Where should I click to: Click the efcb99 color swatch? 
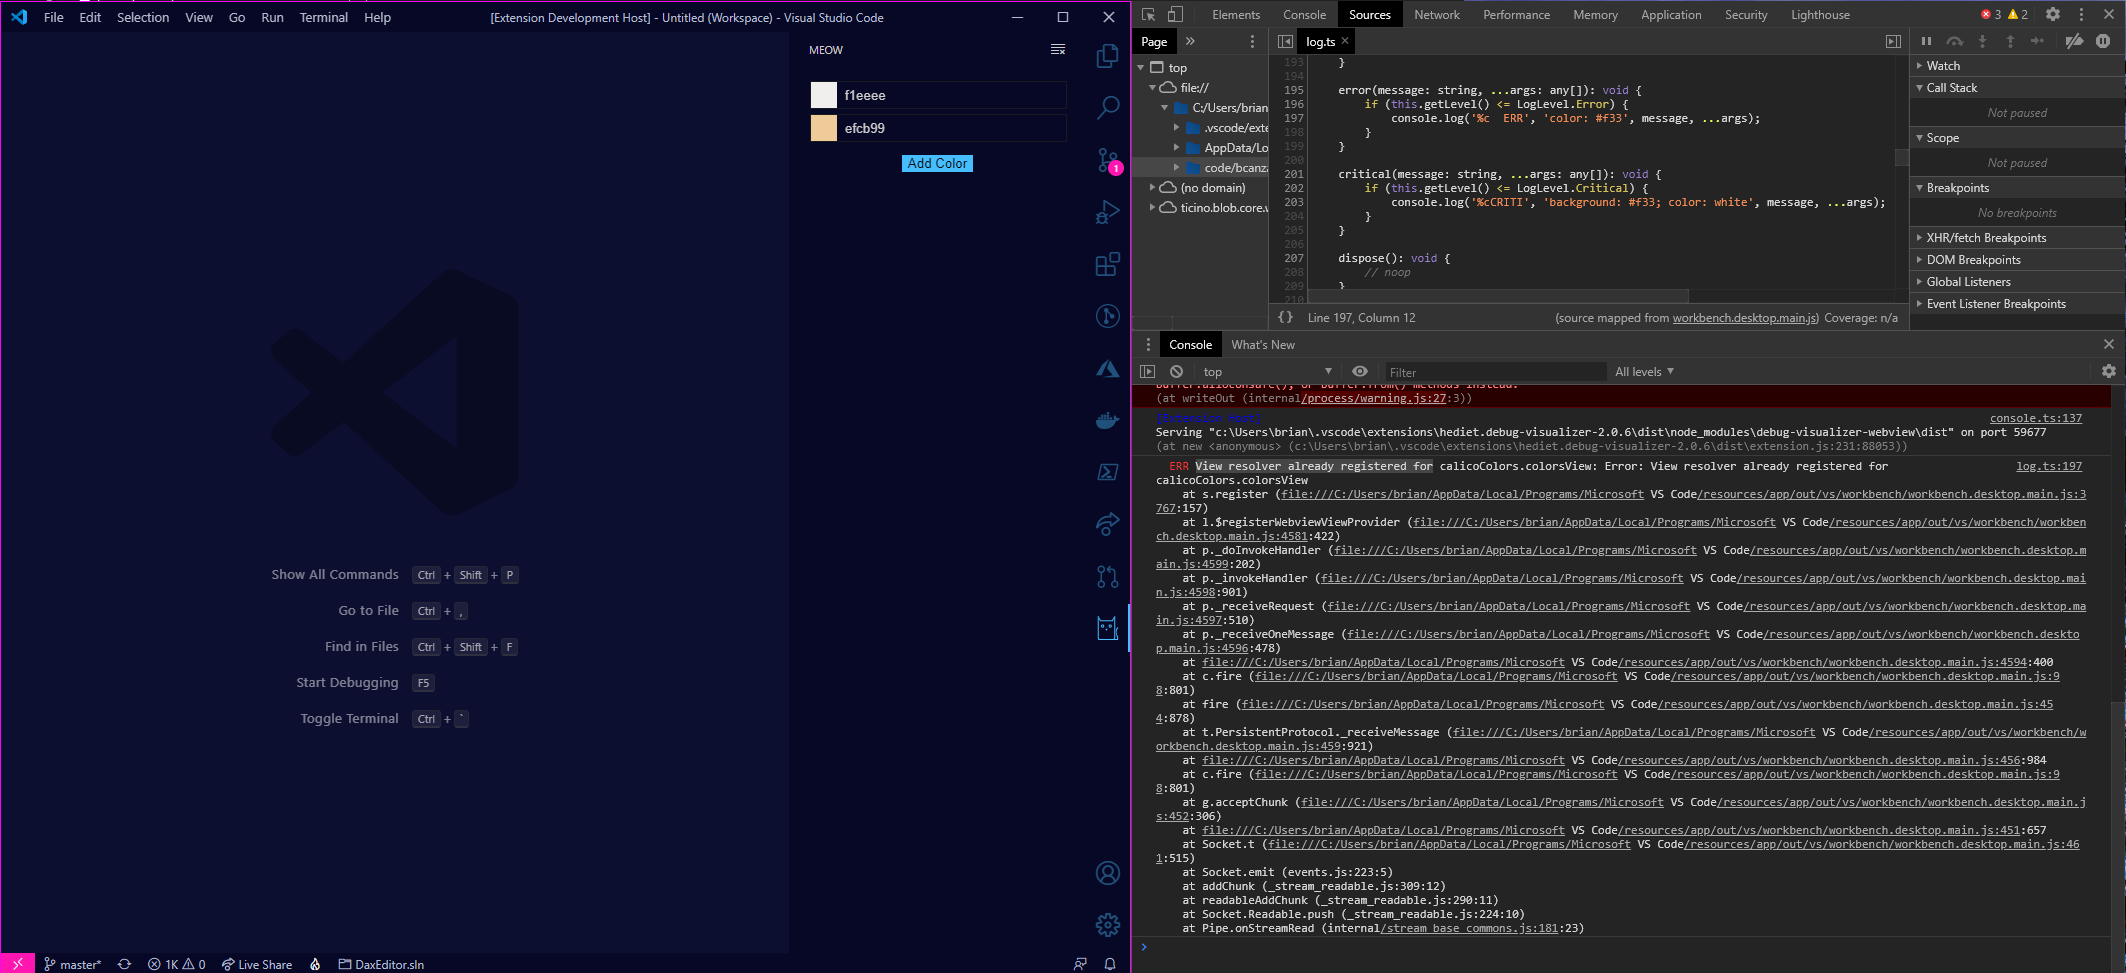[824, 128]
